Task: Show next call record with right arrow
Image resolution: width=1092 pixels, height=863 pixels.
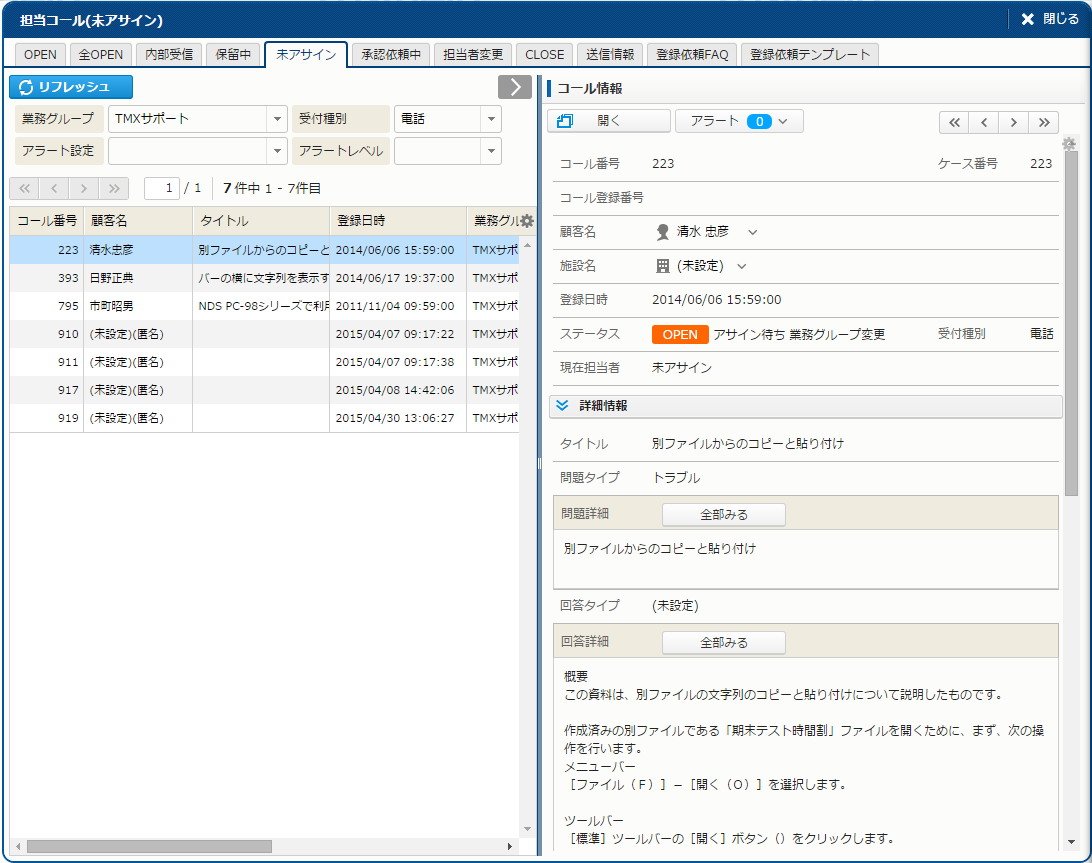Action: tap(1014, 122)
